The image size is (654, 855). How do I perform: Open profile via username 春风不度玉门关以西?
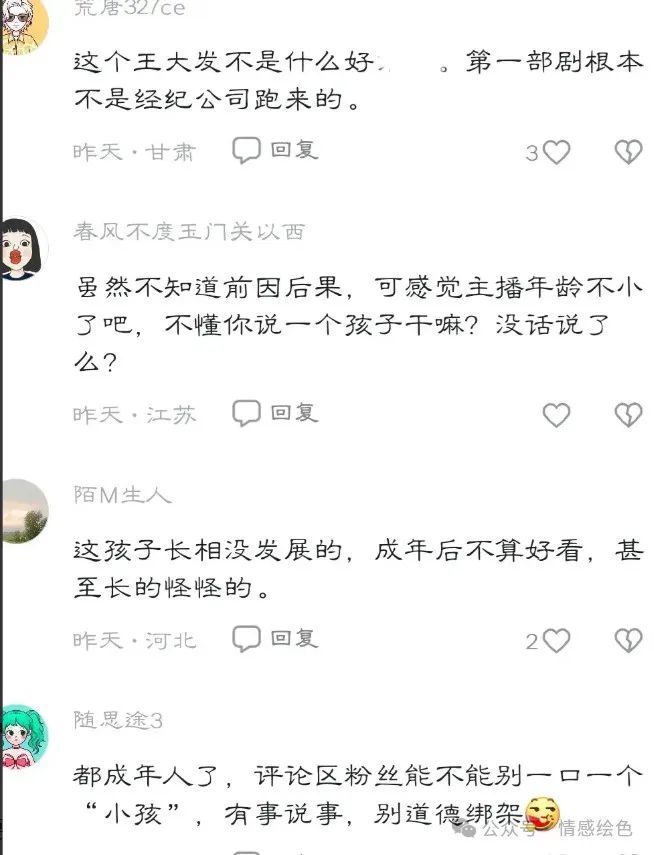pos(189,232)
